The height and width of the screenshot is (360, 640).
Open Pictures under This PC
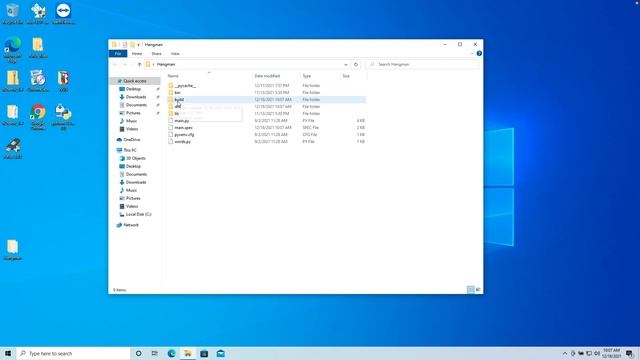pyautogui.click(x=133, y=198)
